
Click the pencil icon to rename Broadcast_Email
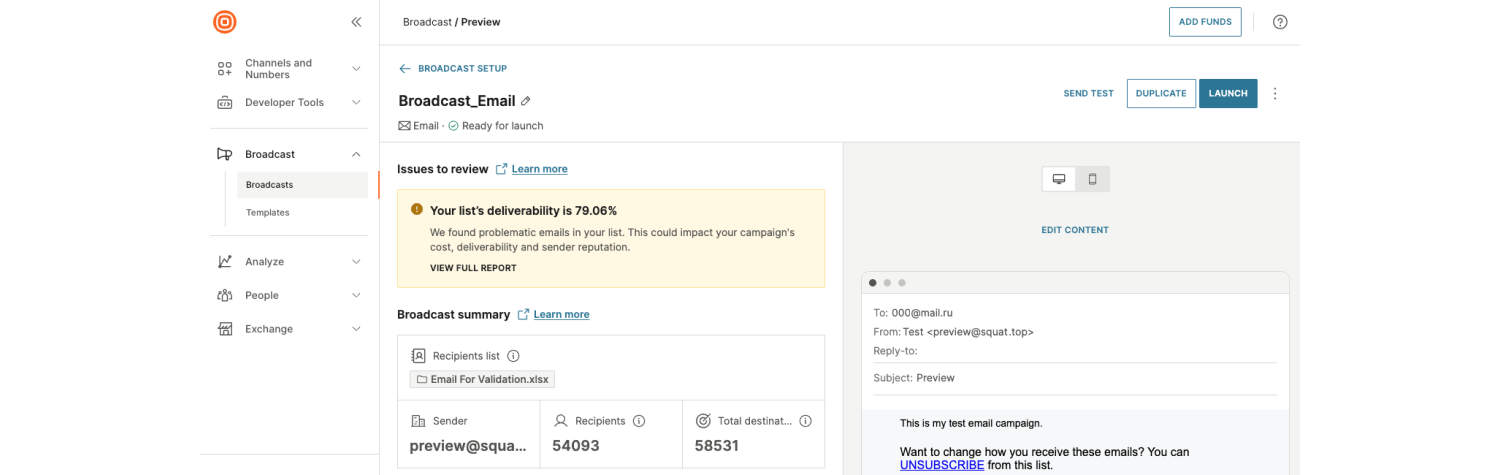click(526, 101)
